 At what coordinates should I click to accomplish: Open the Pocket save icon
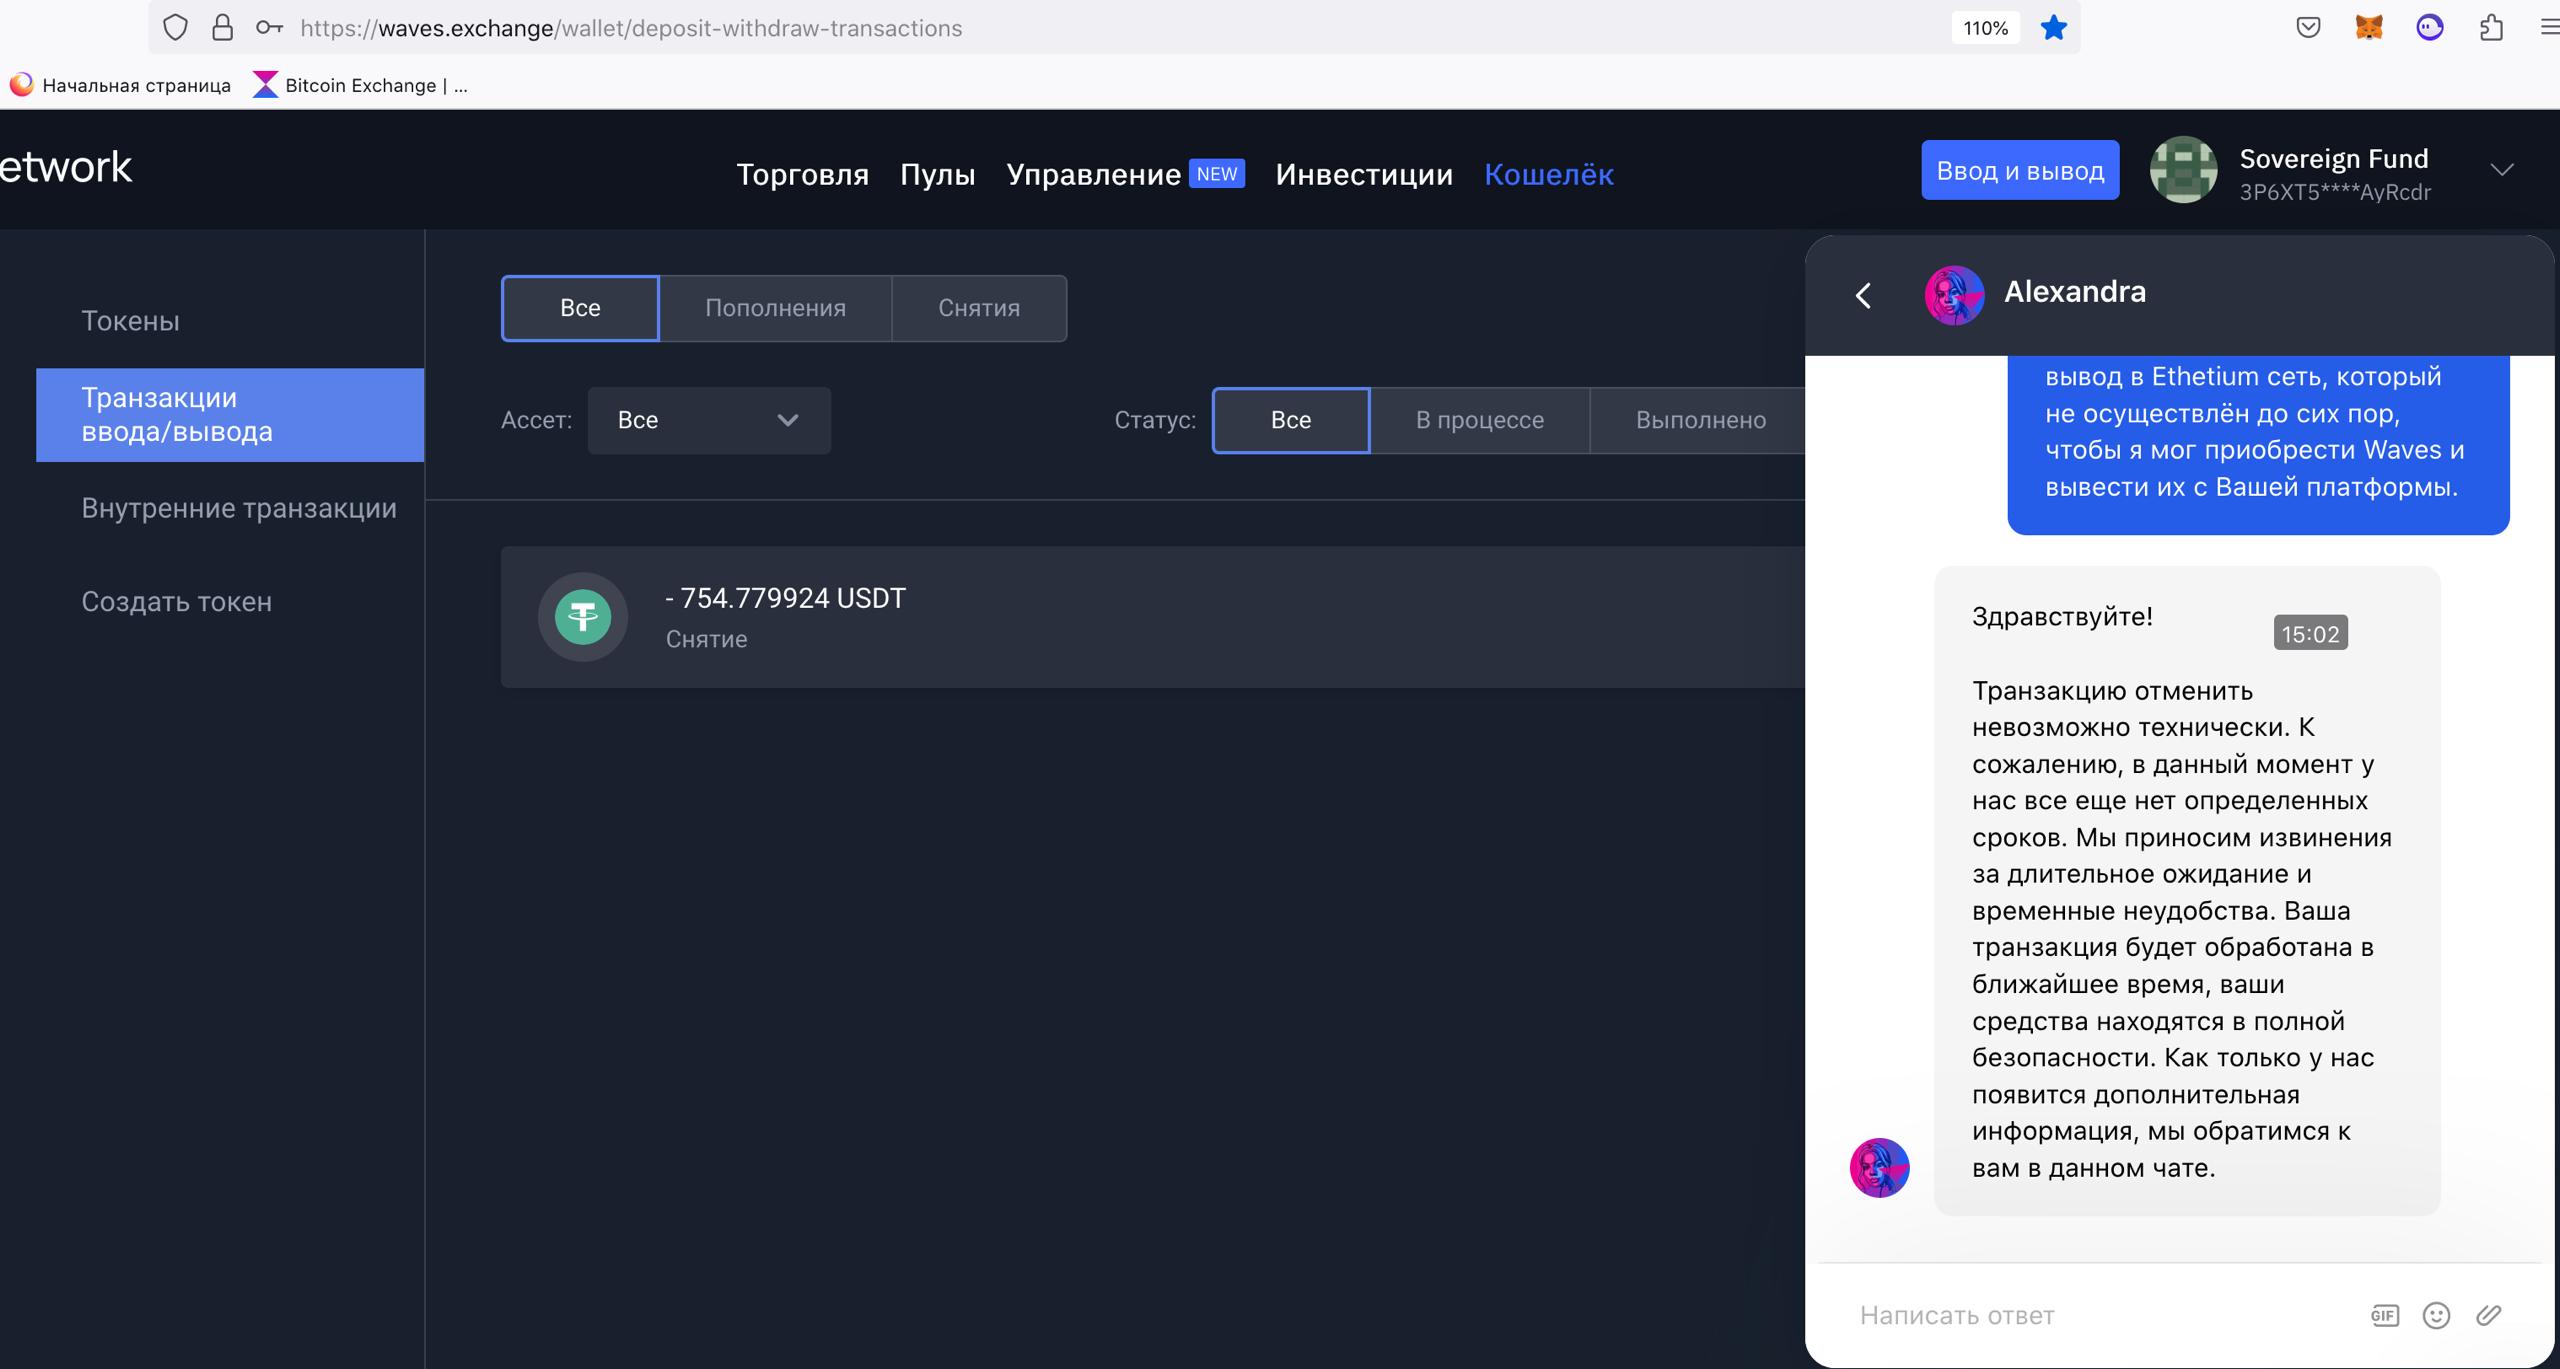(x=2308, y=28)
